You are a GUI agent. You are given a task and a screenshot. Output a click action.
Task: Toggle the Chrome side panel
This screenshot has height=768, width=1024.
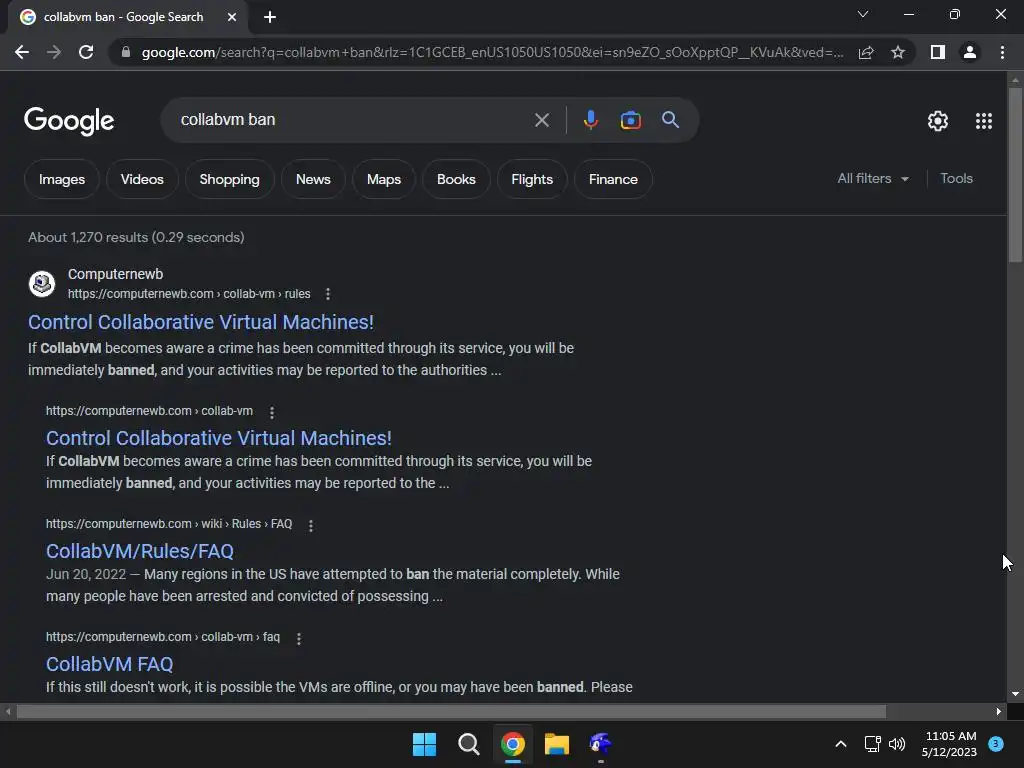pos(938,52)
